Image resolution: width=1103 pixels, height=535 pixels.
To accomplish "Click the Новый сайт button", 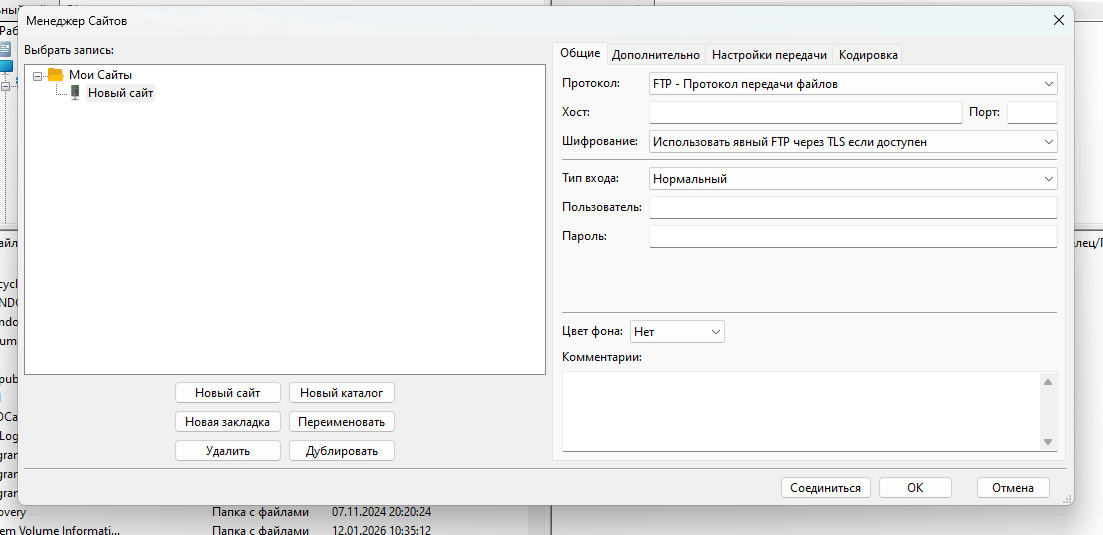I will 228,392.
